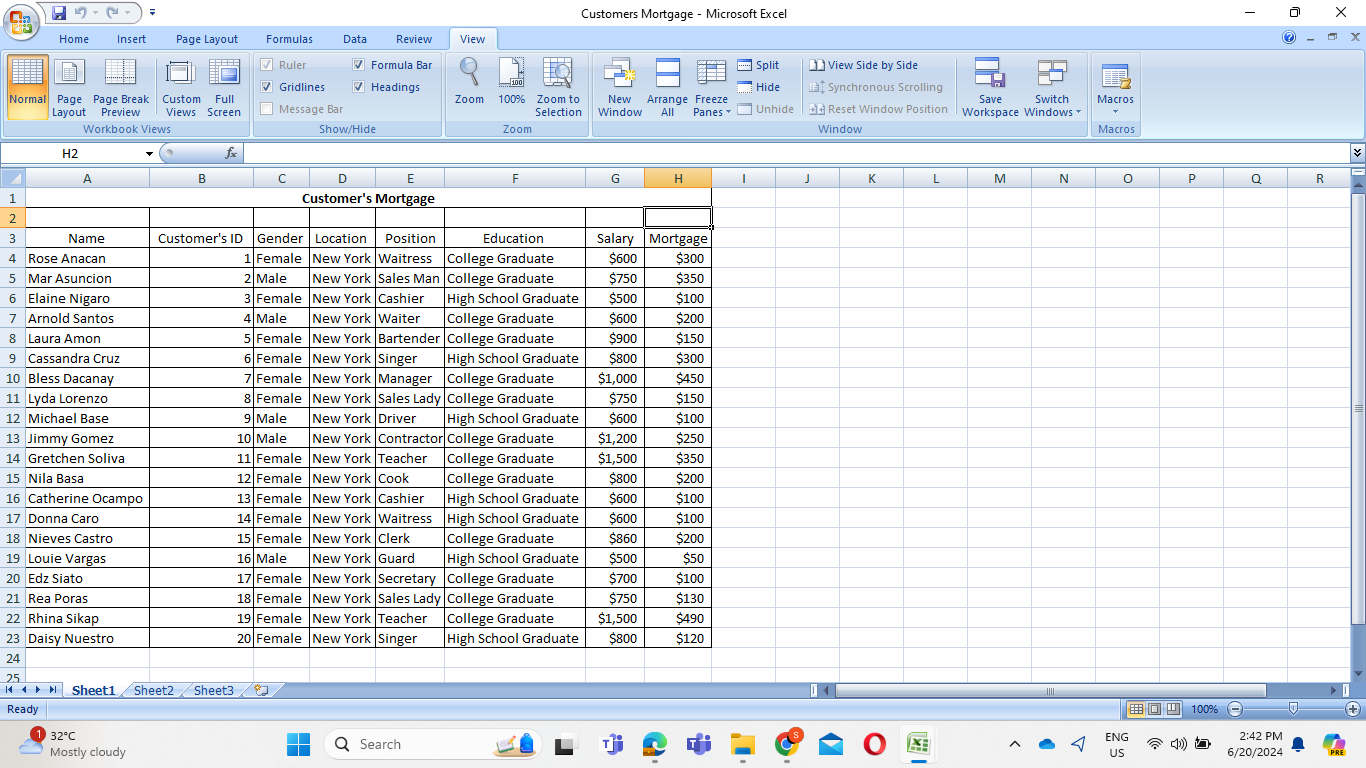Toggle the Ruler checkbox

(267, 65)
